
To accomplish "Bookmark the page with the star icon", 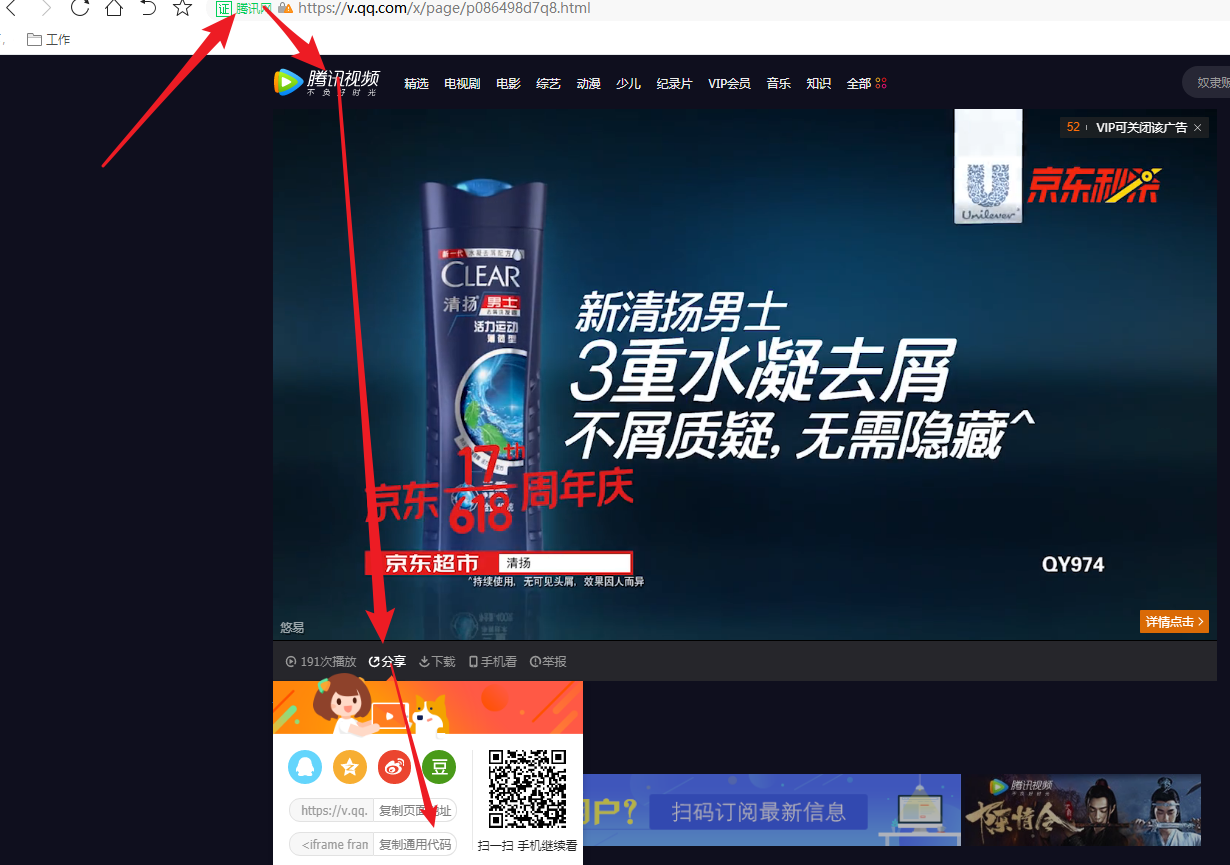I will 182,8.
